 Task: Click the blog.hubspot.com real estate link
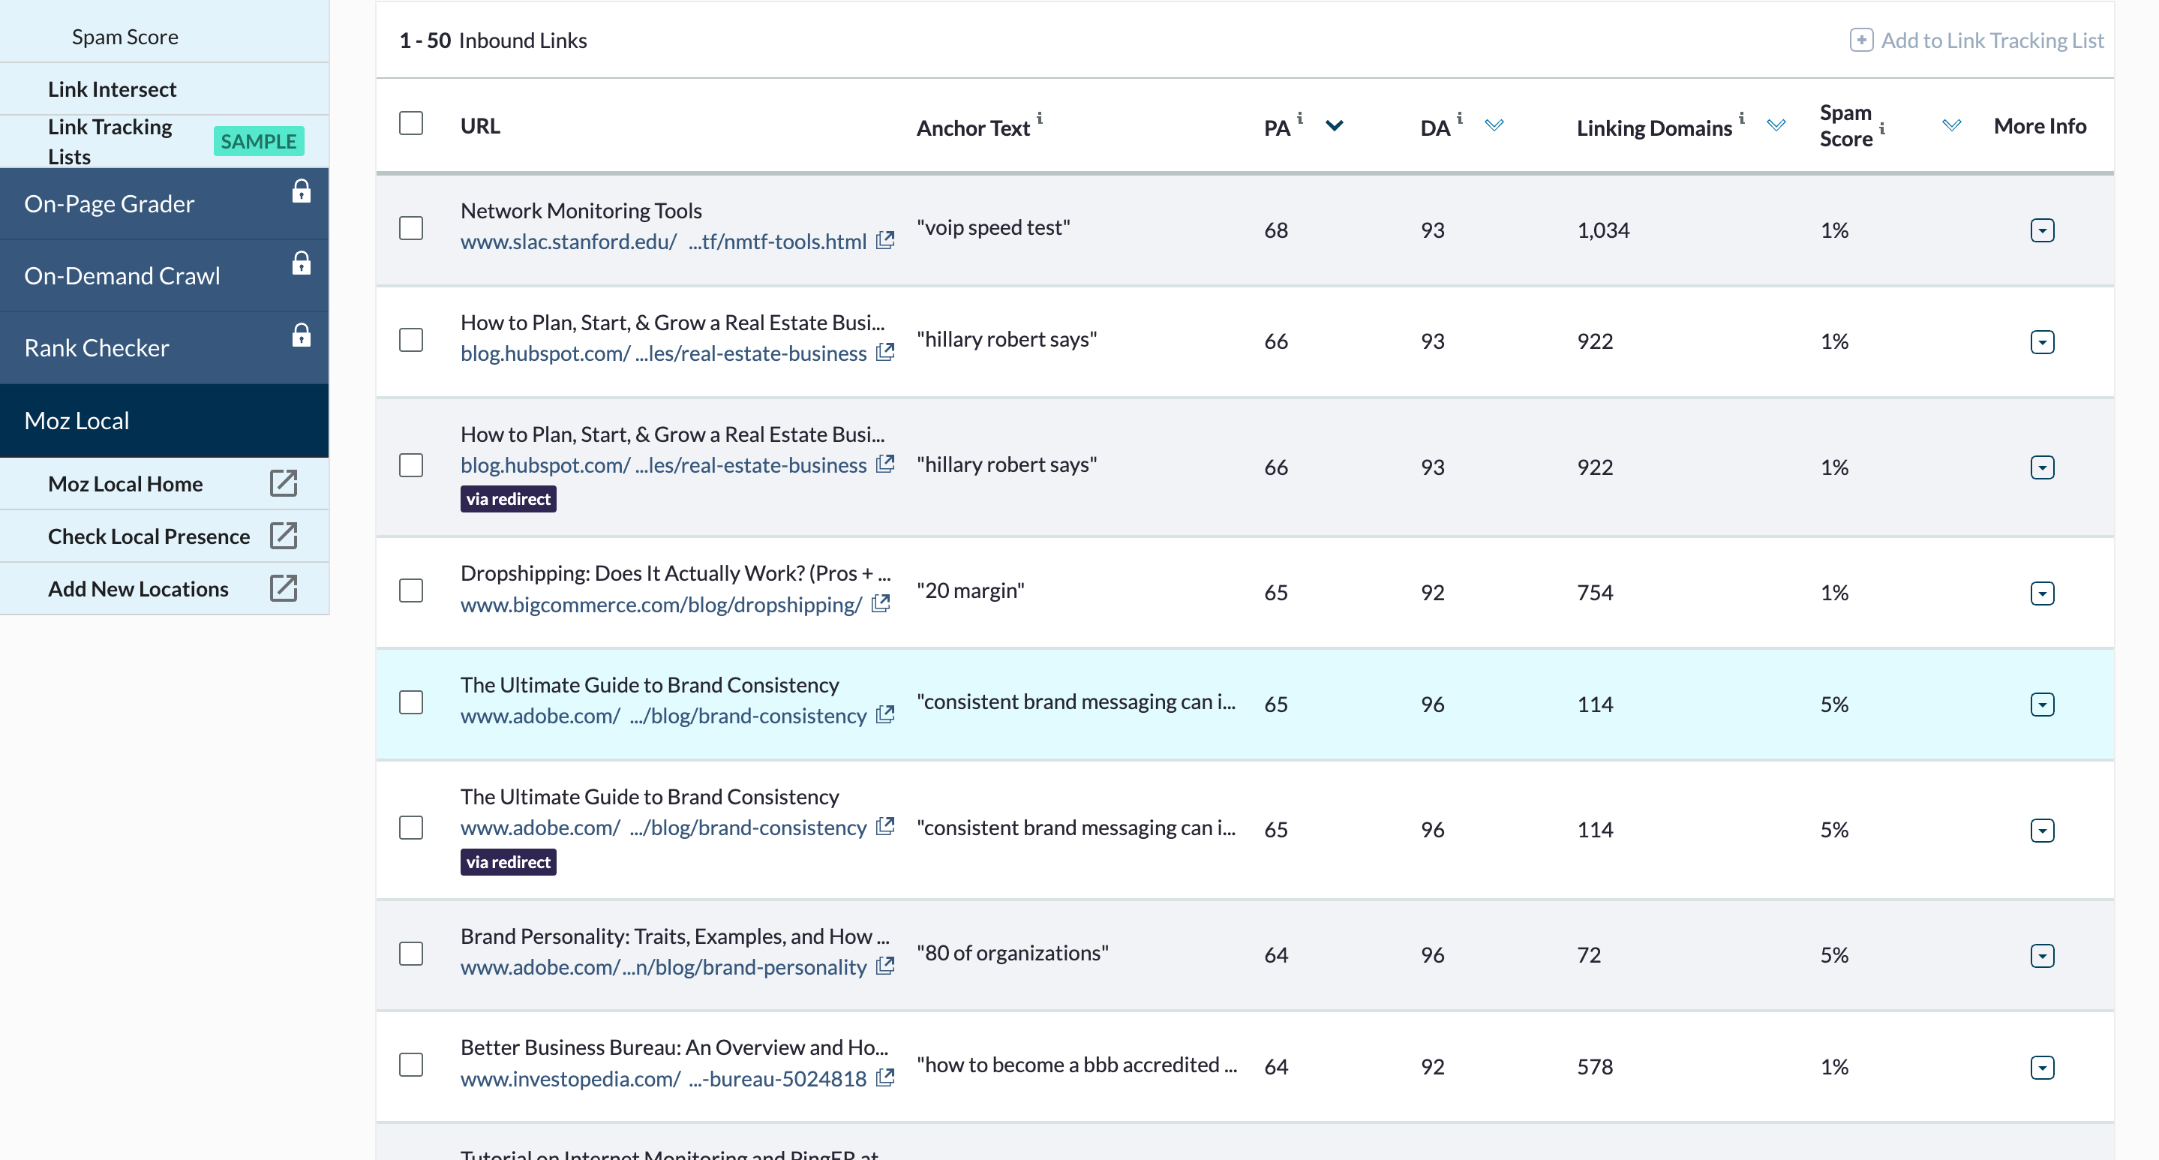pyautogui.click(x=665, y=353)
